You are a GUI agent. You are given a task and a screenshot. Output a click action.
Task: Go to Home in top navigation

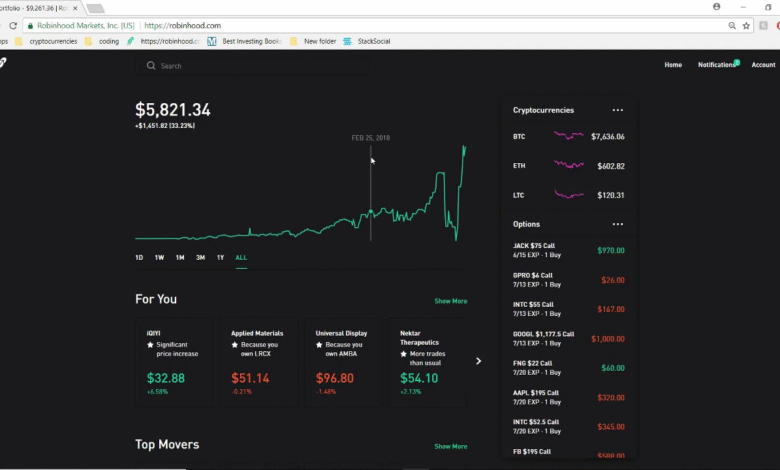coord(673,65)
